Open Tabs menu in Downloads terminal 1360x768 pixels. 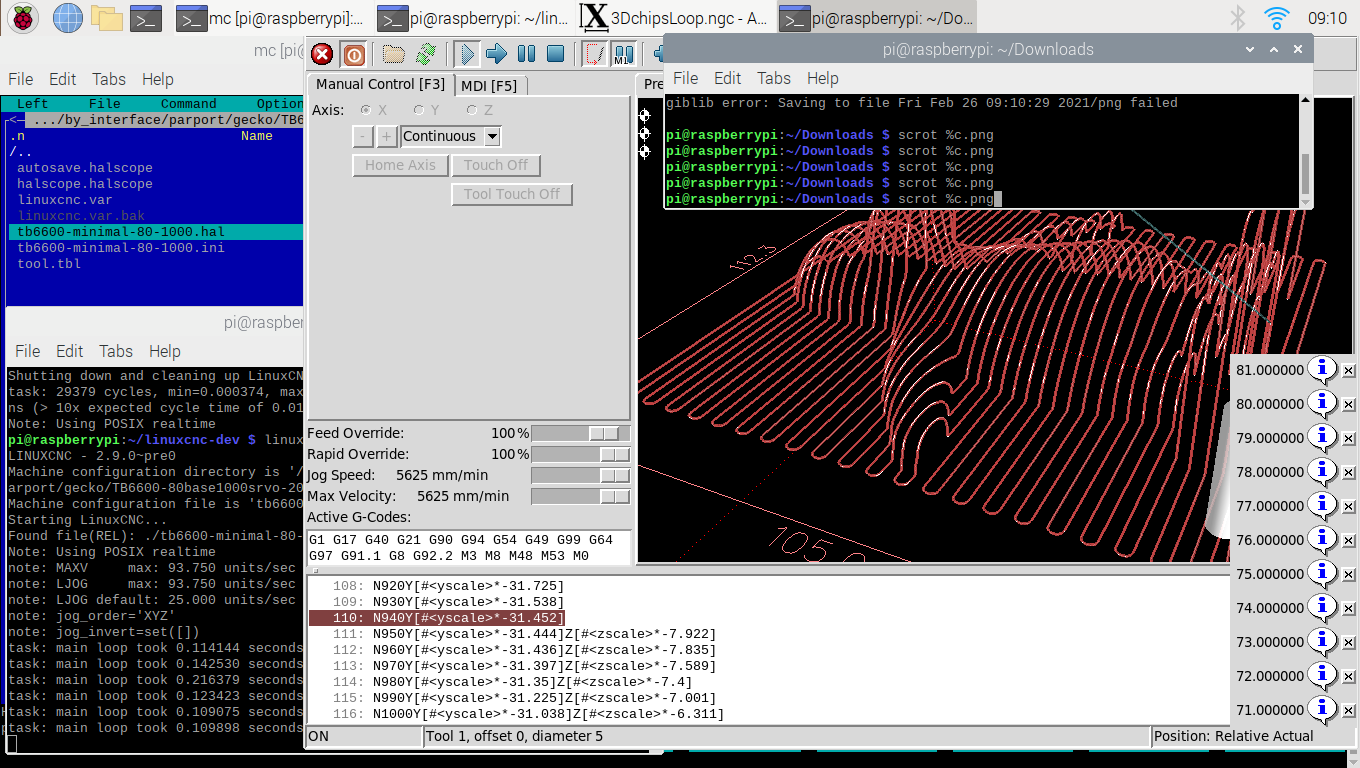pyautogui.click(x=774, y=78)
